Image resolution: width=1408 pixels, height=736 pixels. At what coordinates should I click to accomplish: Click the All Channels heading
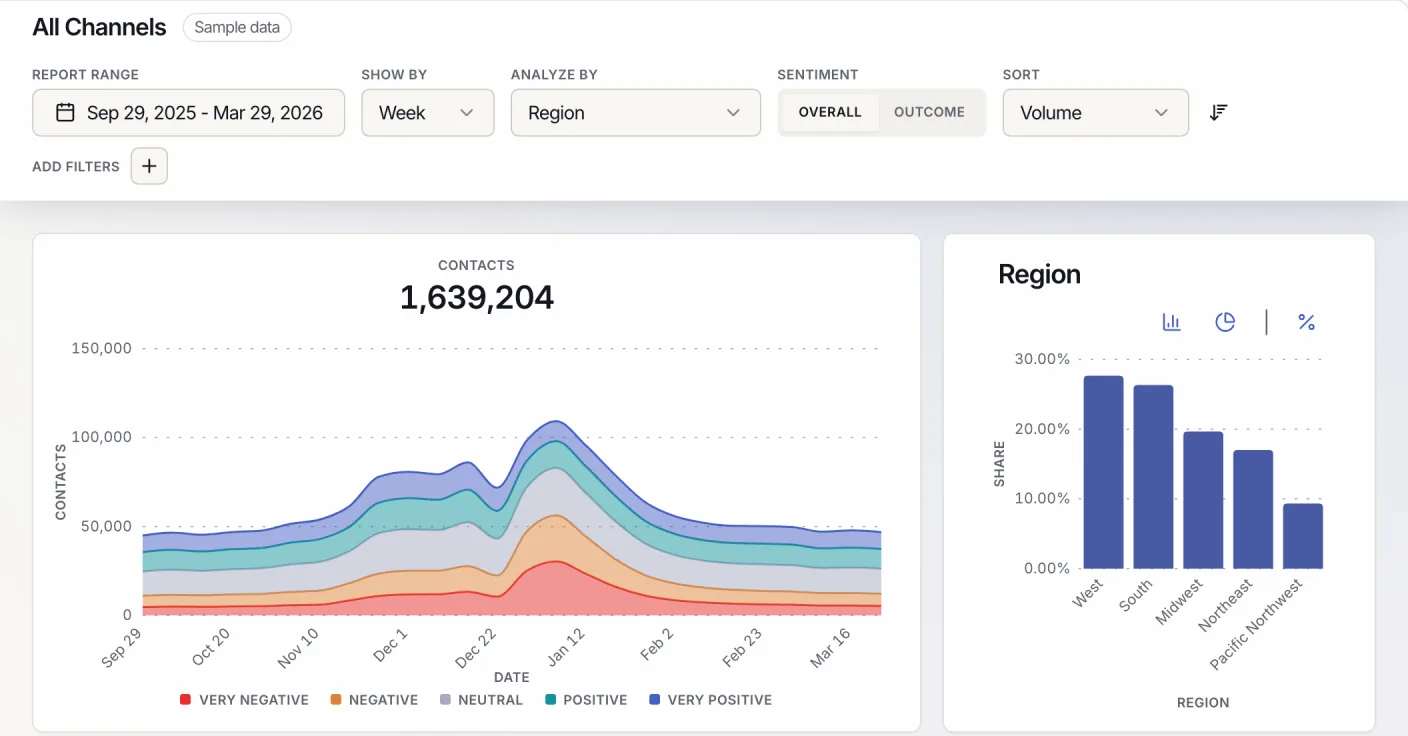coord(99,27)
